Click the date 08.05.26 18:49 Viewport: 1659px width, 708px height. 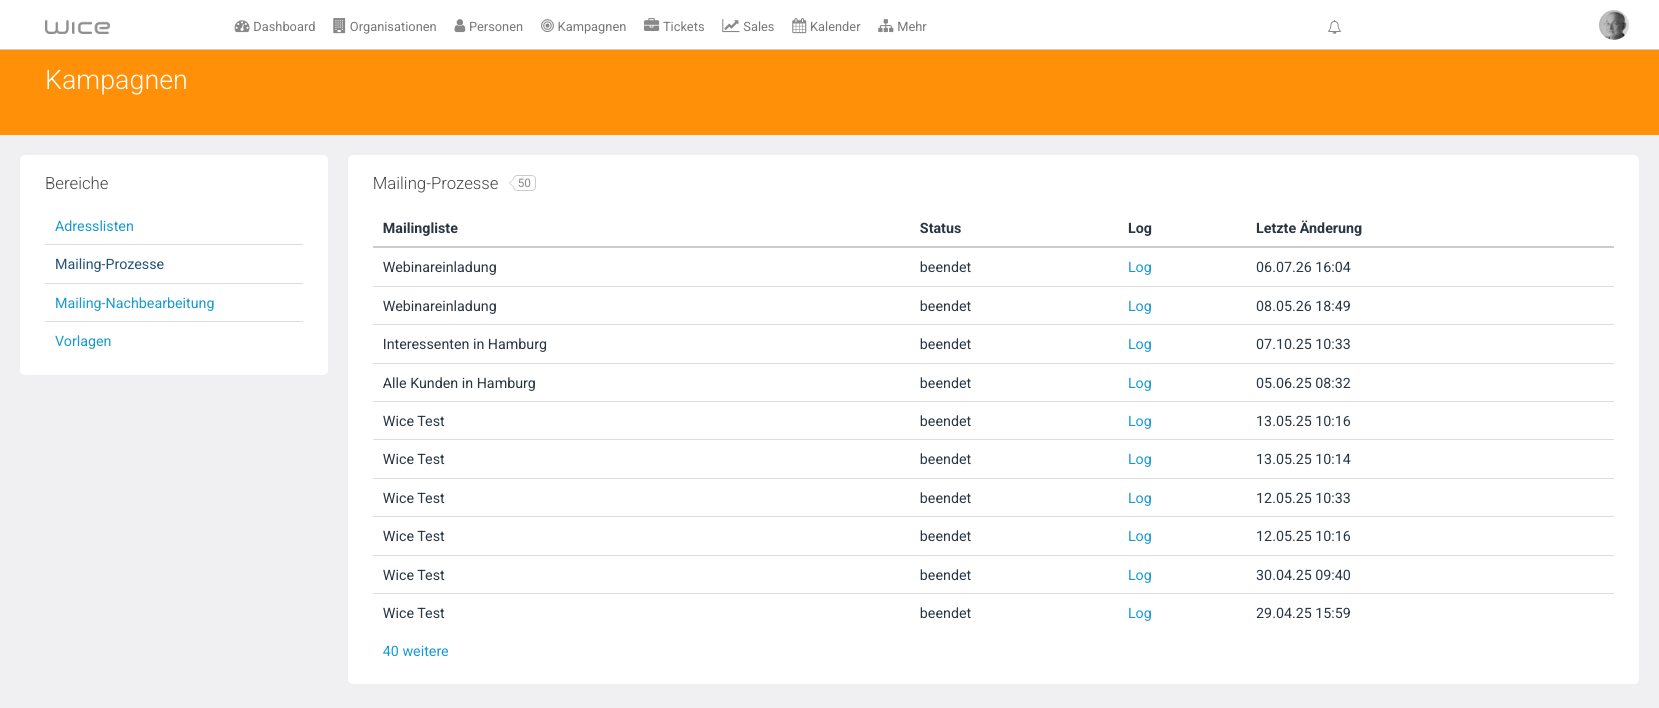[x=1303, y=306]
